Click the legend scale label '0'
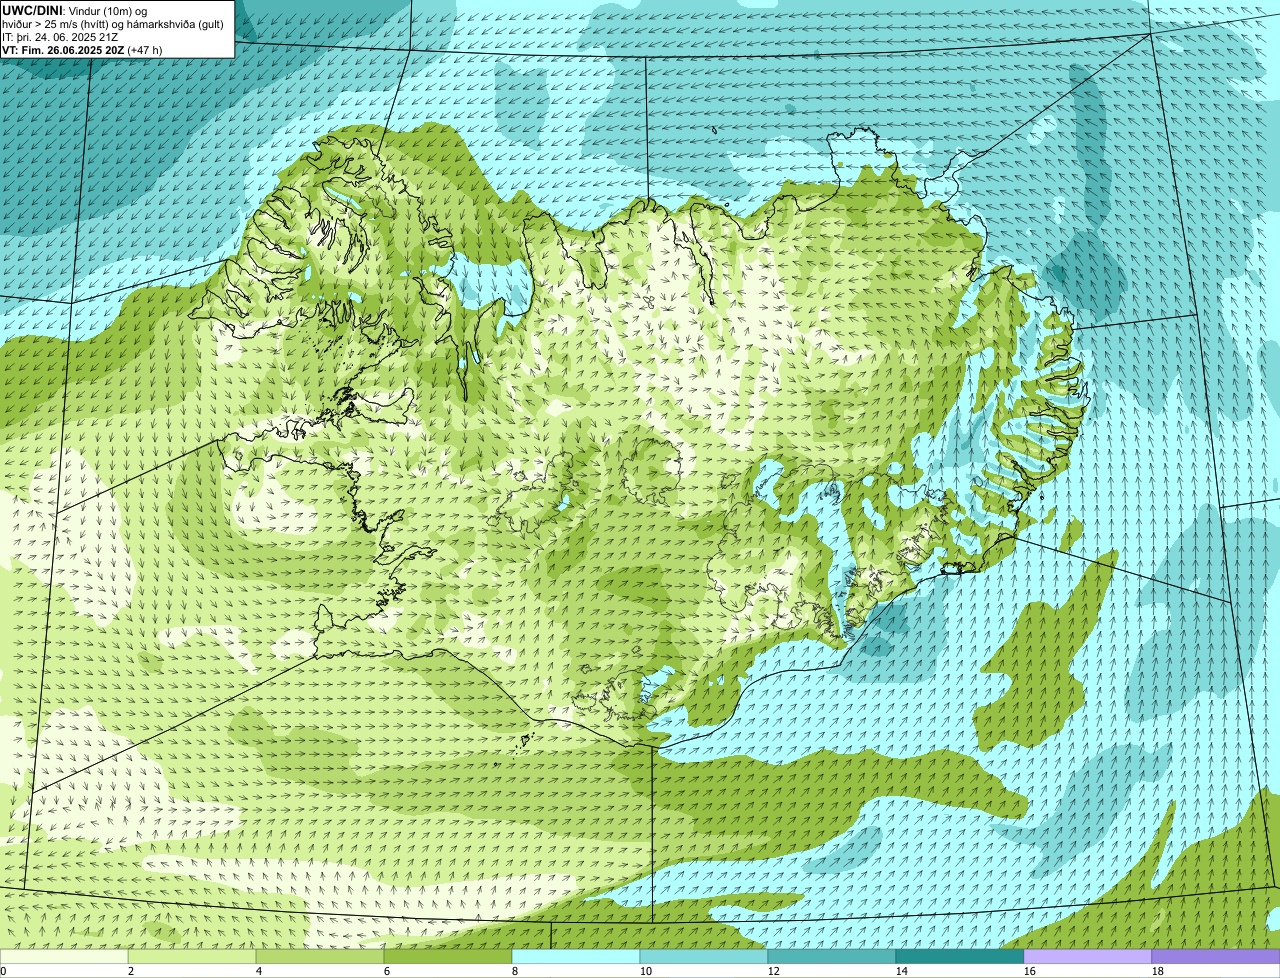 [x=4, y=971]
